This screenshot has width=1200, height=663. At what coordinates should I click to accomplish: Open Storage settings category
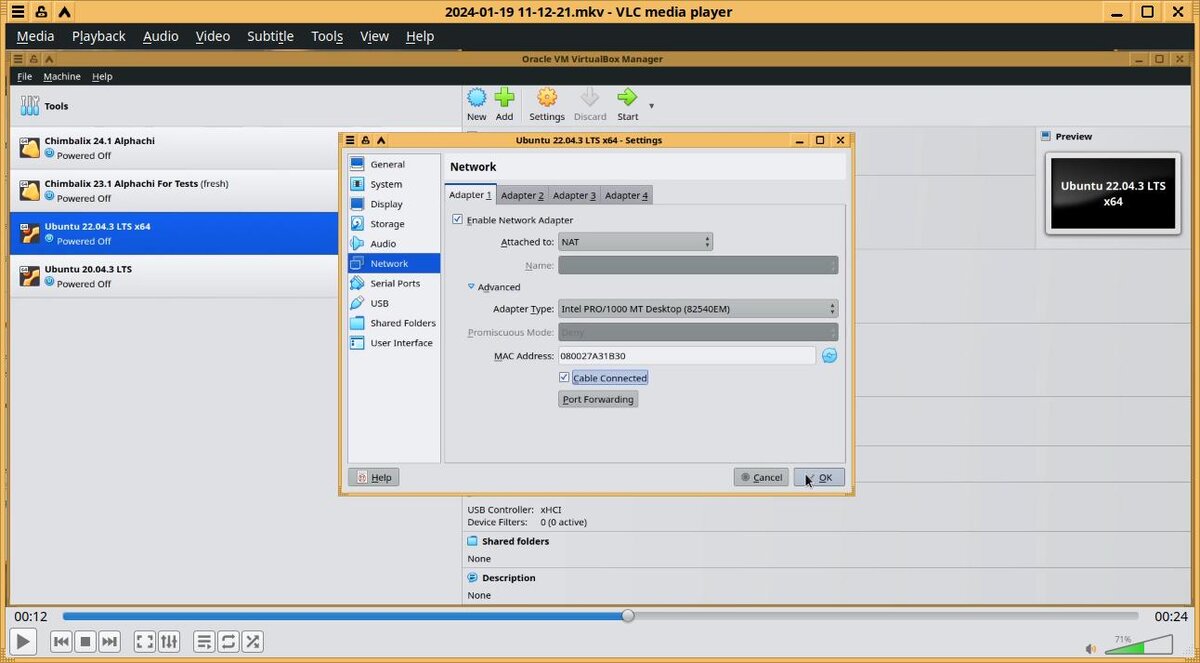point(394,224)
